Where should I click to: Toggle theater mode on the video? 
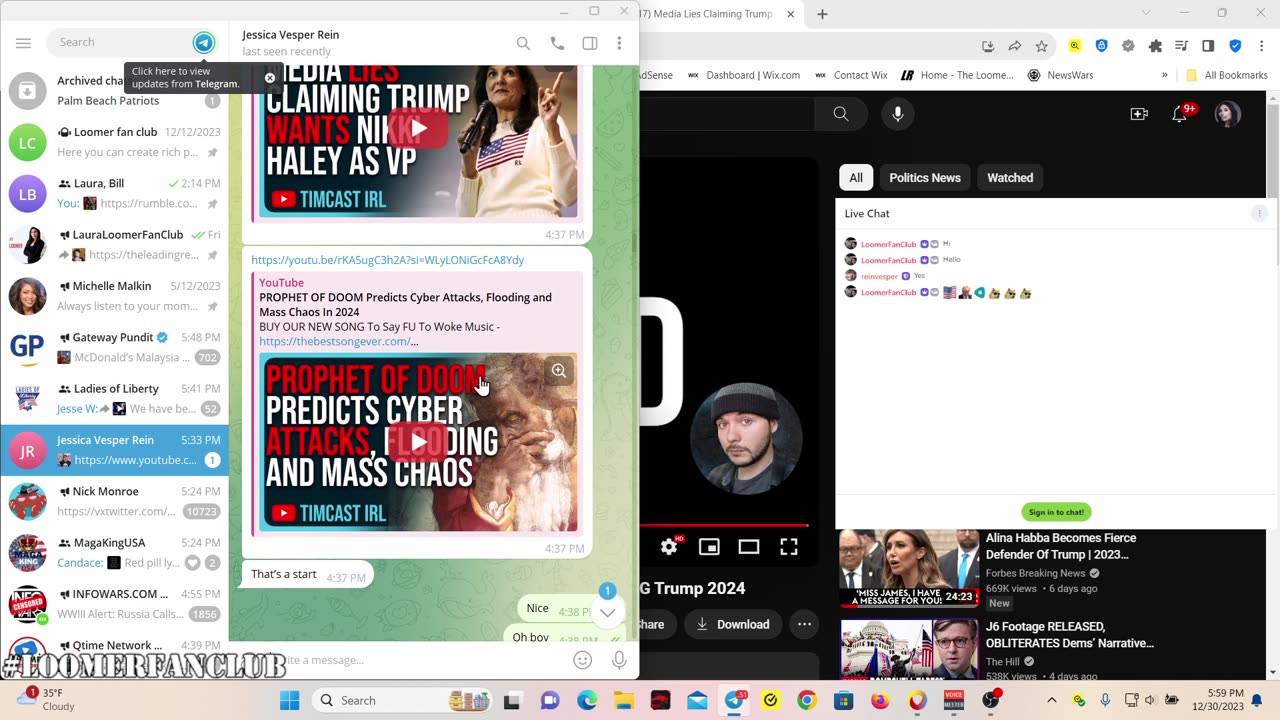click(749, 546)
